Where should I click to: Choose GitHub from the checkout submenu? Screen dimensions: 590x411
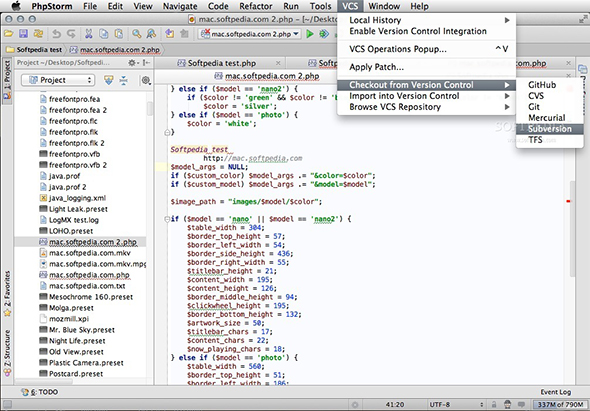(549, 85)
